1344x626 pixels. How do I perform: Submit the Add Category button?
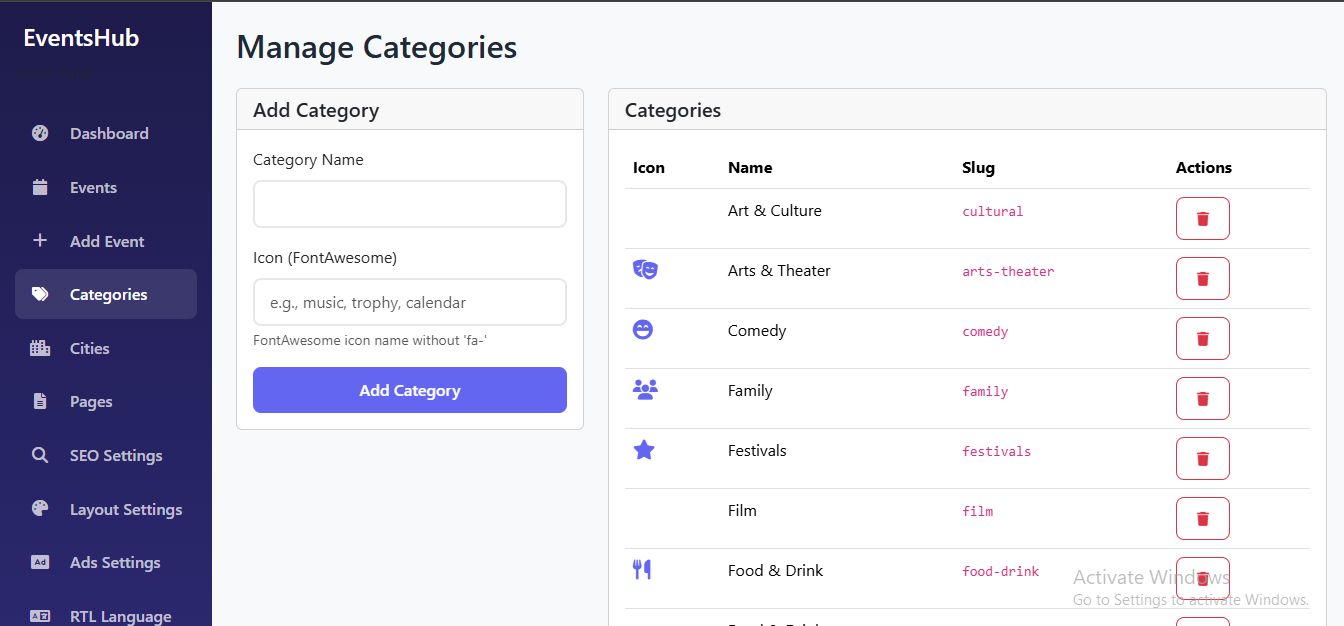click(409, 390)
